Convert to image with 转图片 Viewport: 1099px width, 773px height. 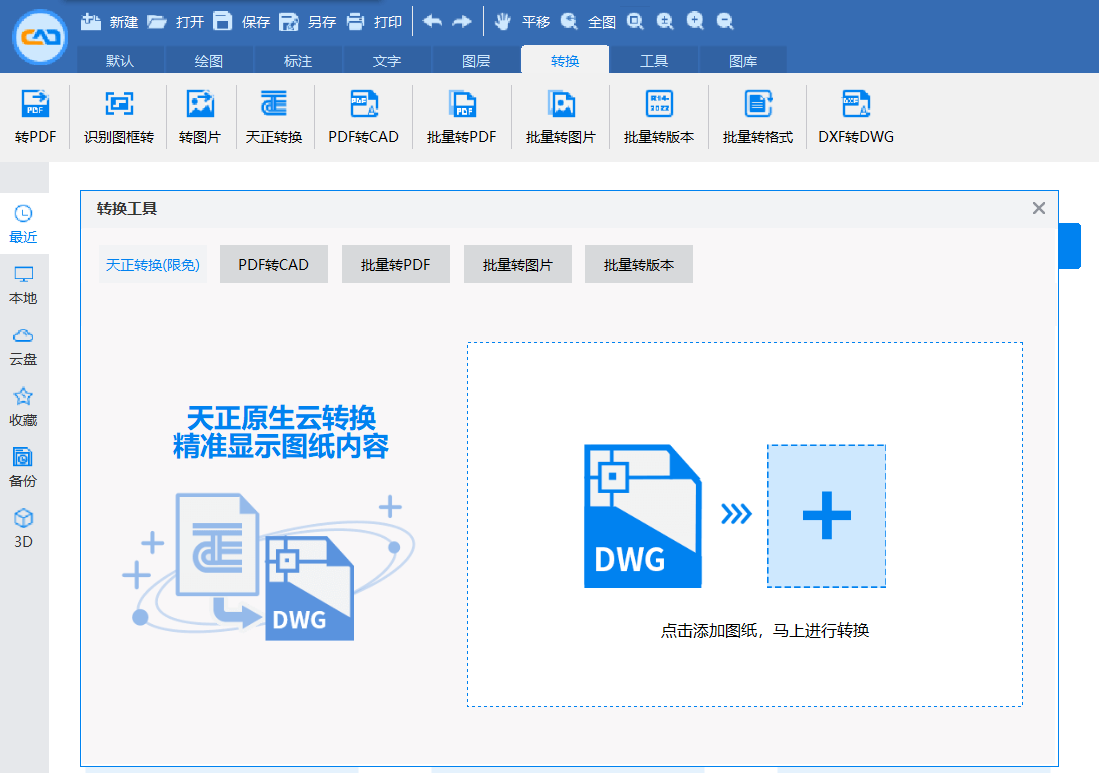[x=200, y=117]
